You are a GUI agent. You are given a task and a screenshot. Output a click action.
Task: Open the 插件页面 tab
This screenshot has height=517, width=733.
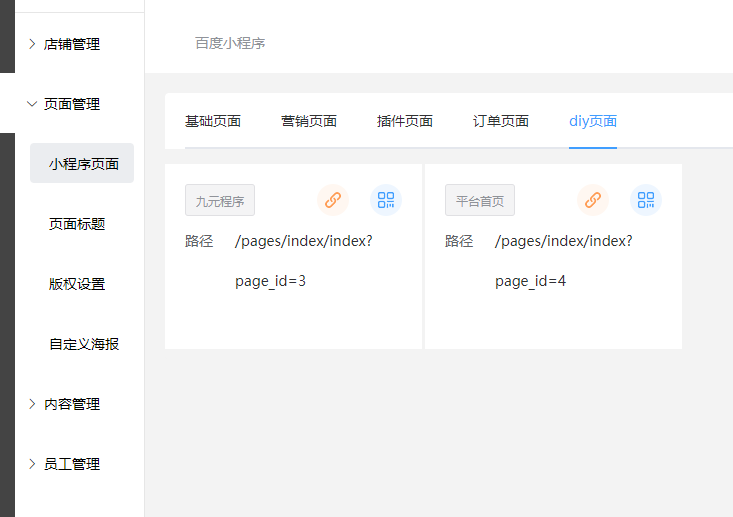click(x=405, y=122)
